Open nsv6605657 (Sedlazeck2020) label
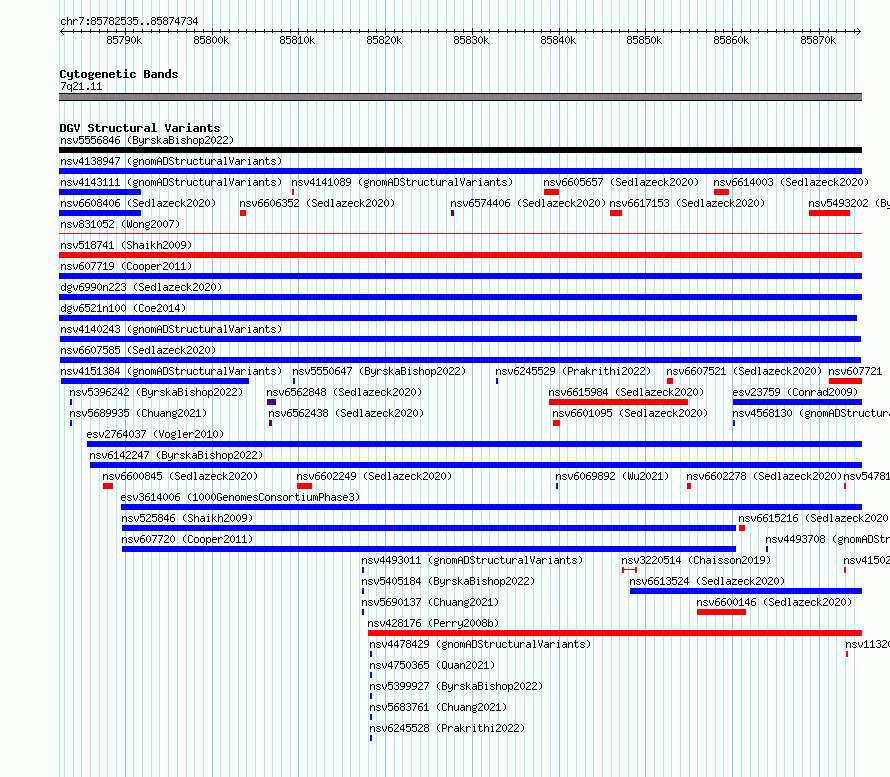The image size is (890, 777). click(621, 182)
